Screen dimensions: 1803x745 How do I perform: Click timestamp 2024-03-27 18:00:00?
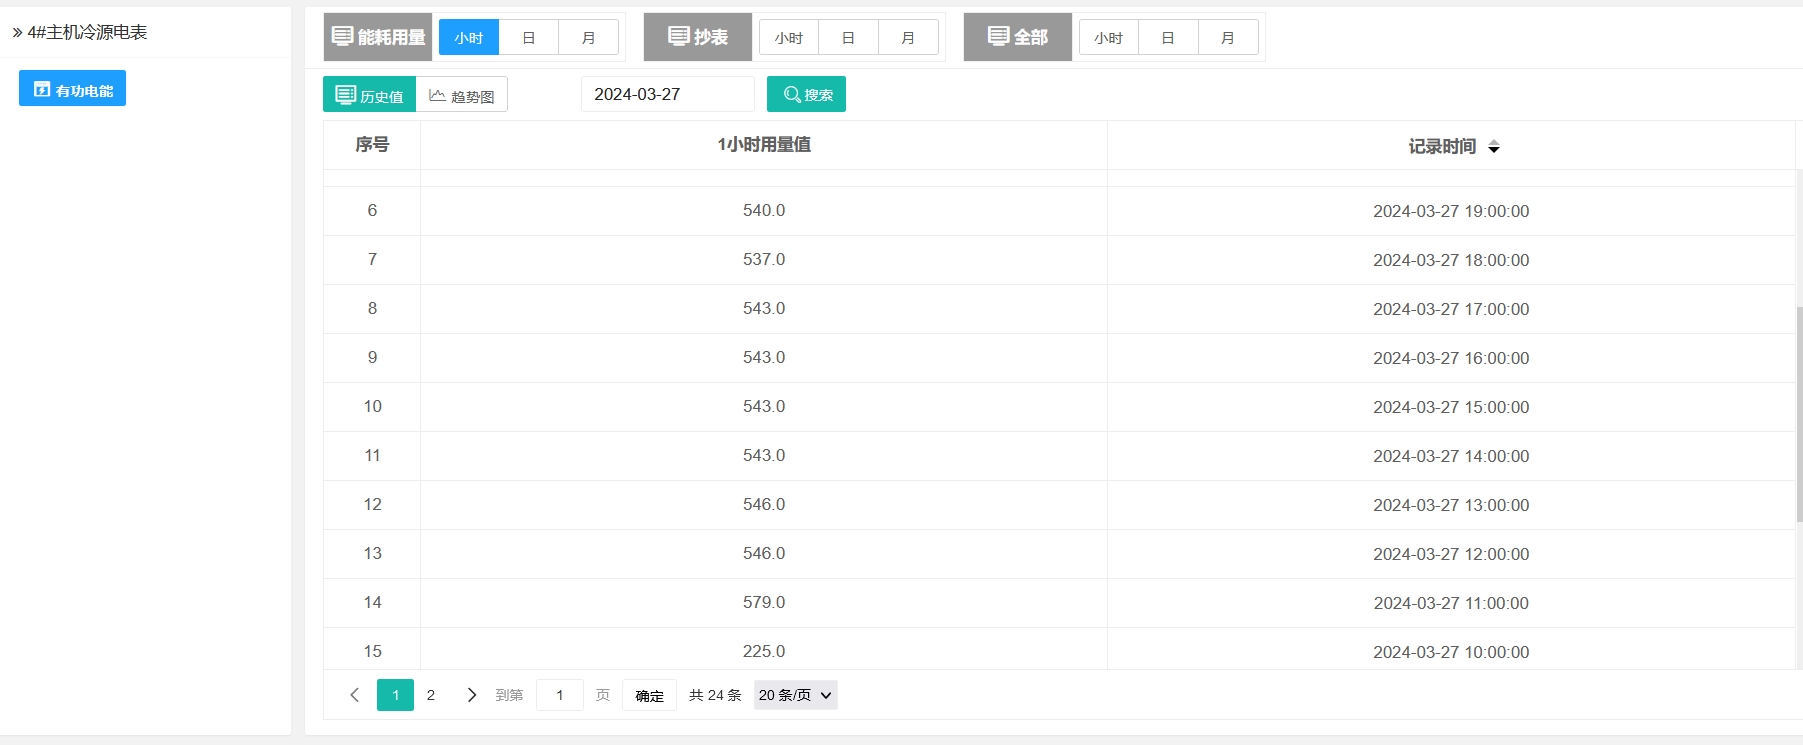click(1451, 260)
